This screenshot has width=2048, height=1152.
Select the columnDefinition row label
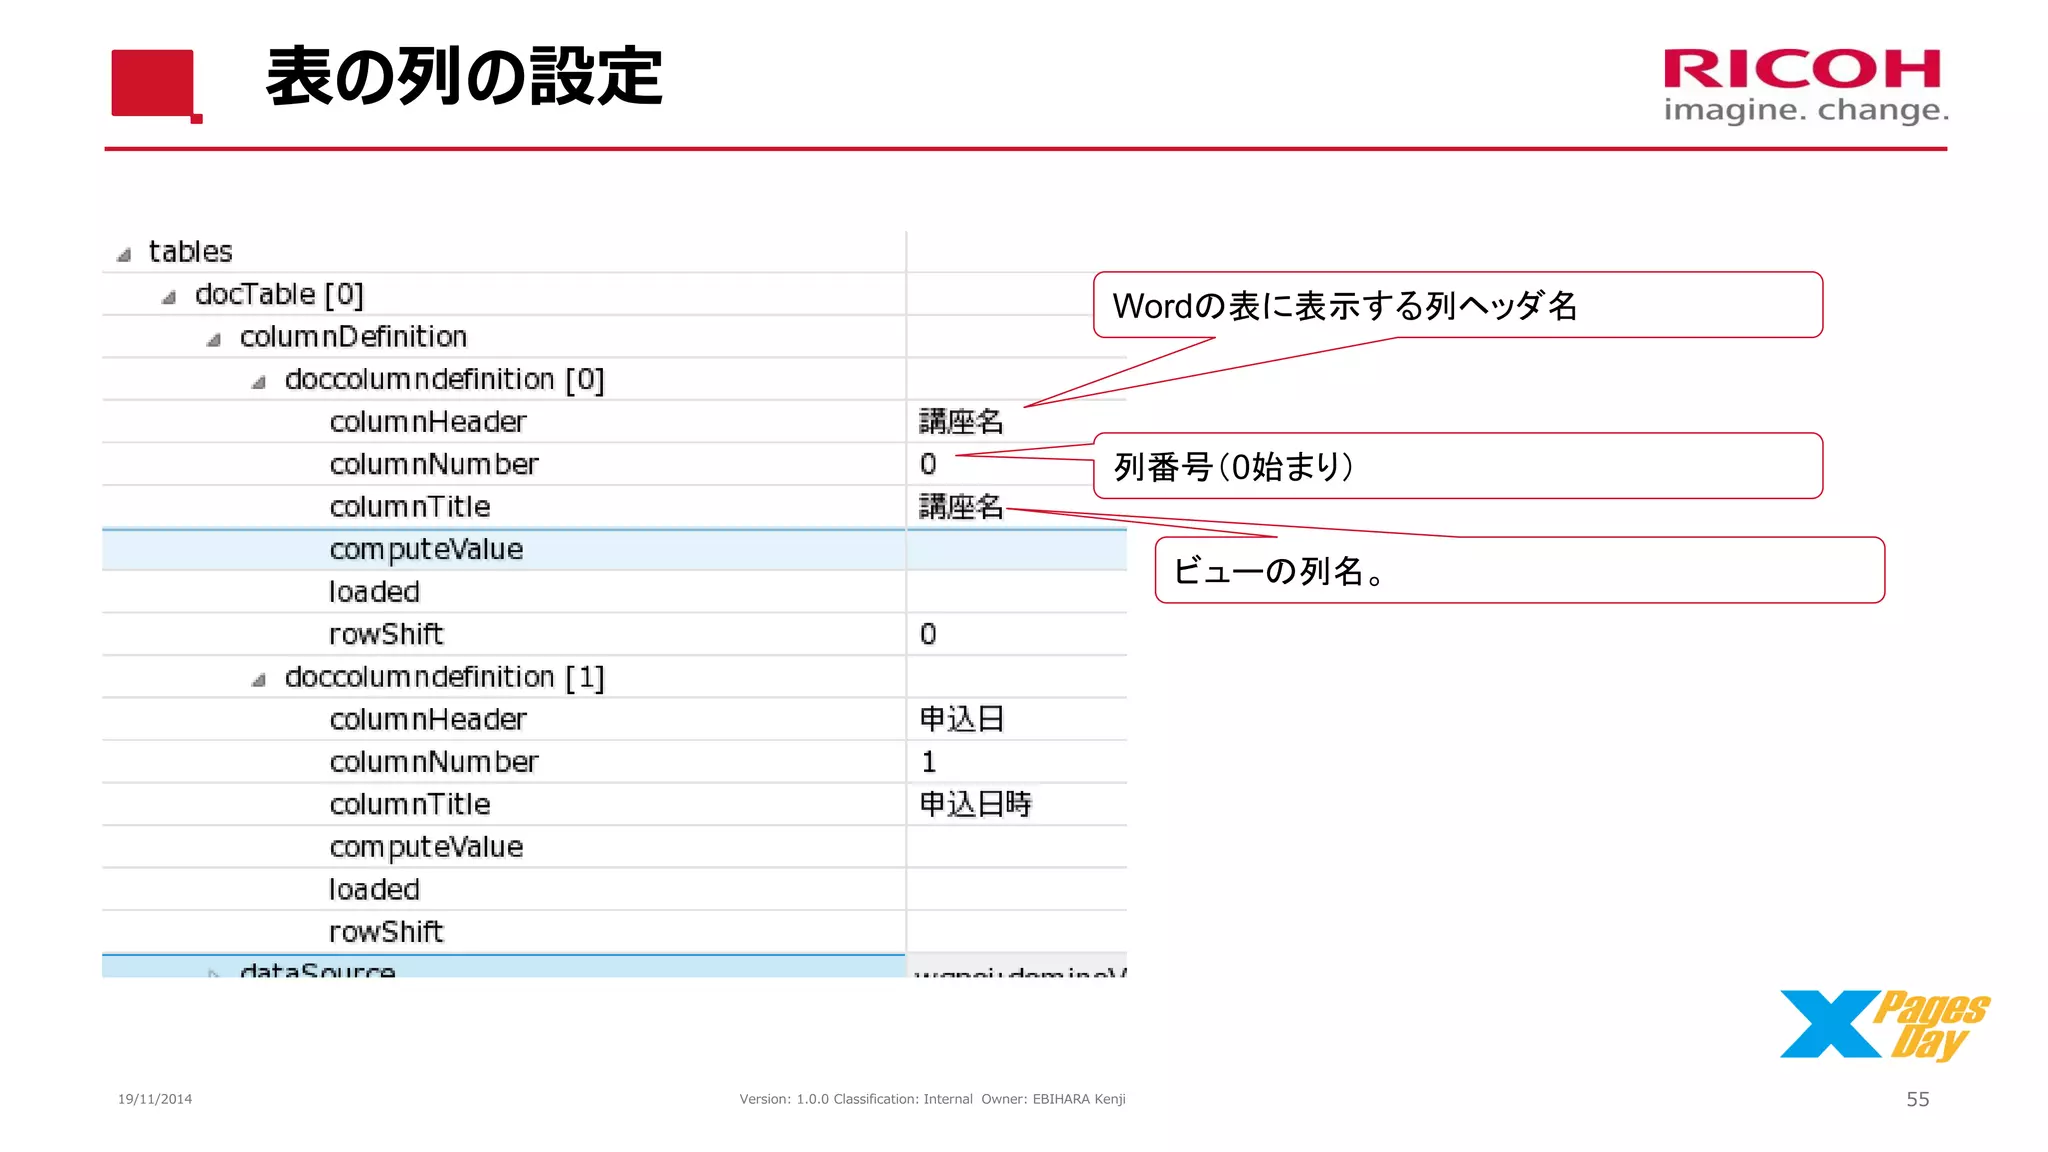pyautogui.click(x=353, y=336)
